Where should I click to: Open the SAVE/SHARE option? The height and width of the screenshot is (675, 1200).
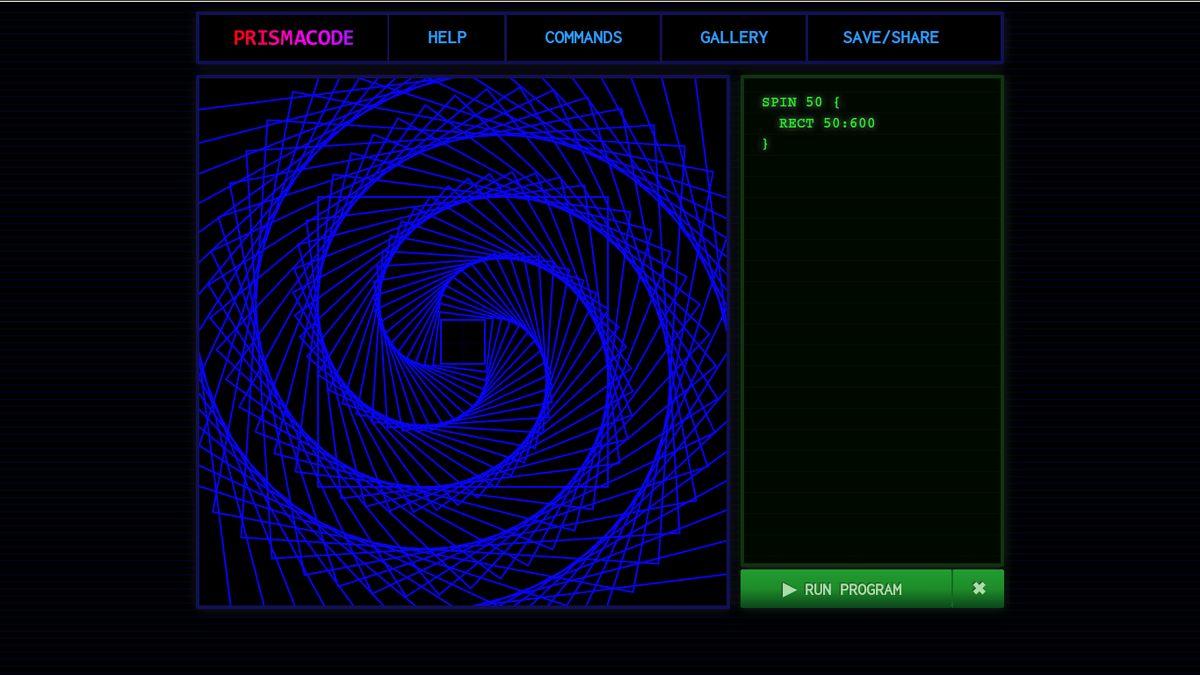tap(890, 38)
